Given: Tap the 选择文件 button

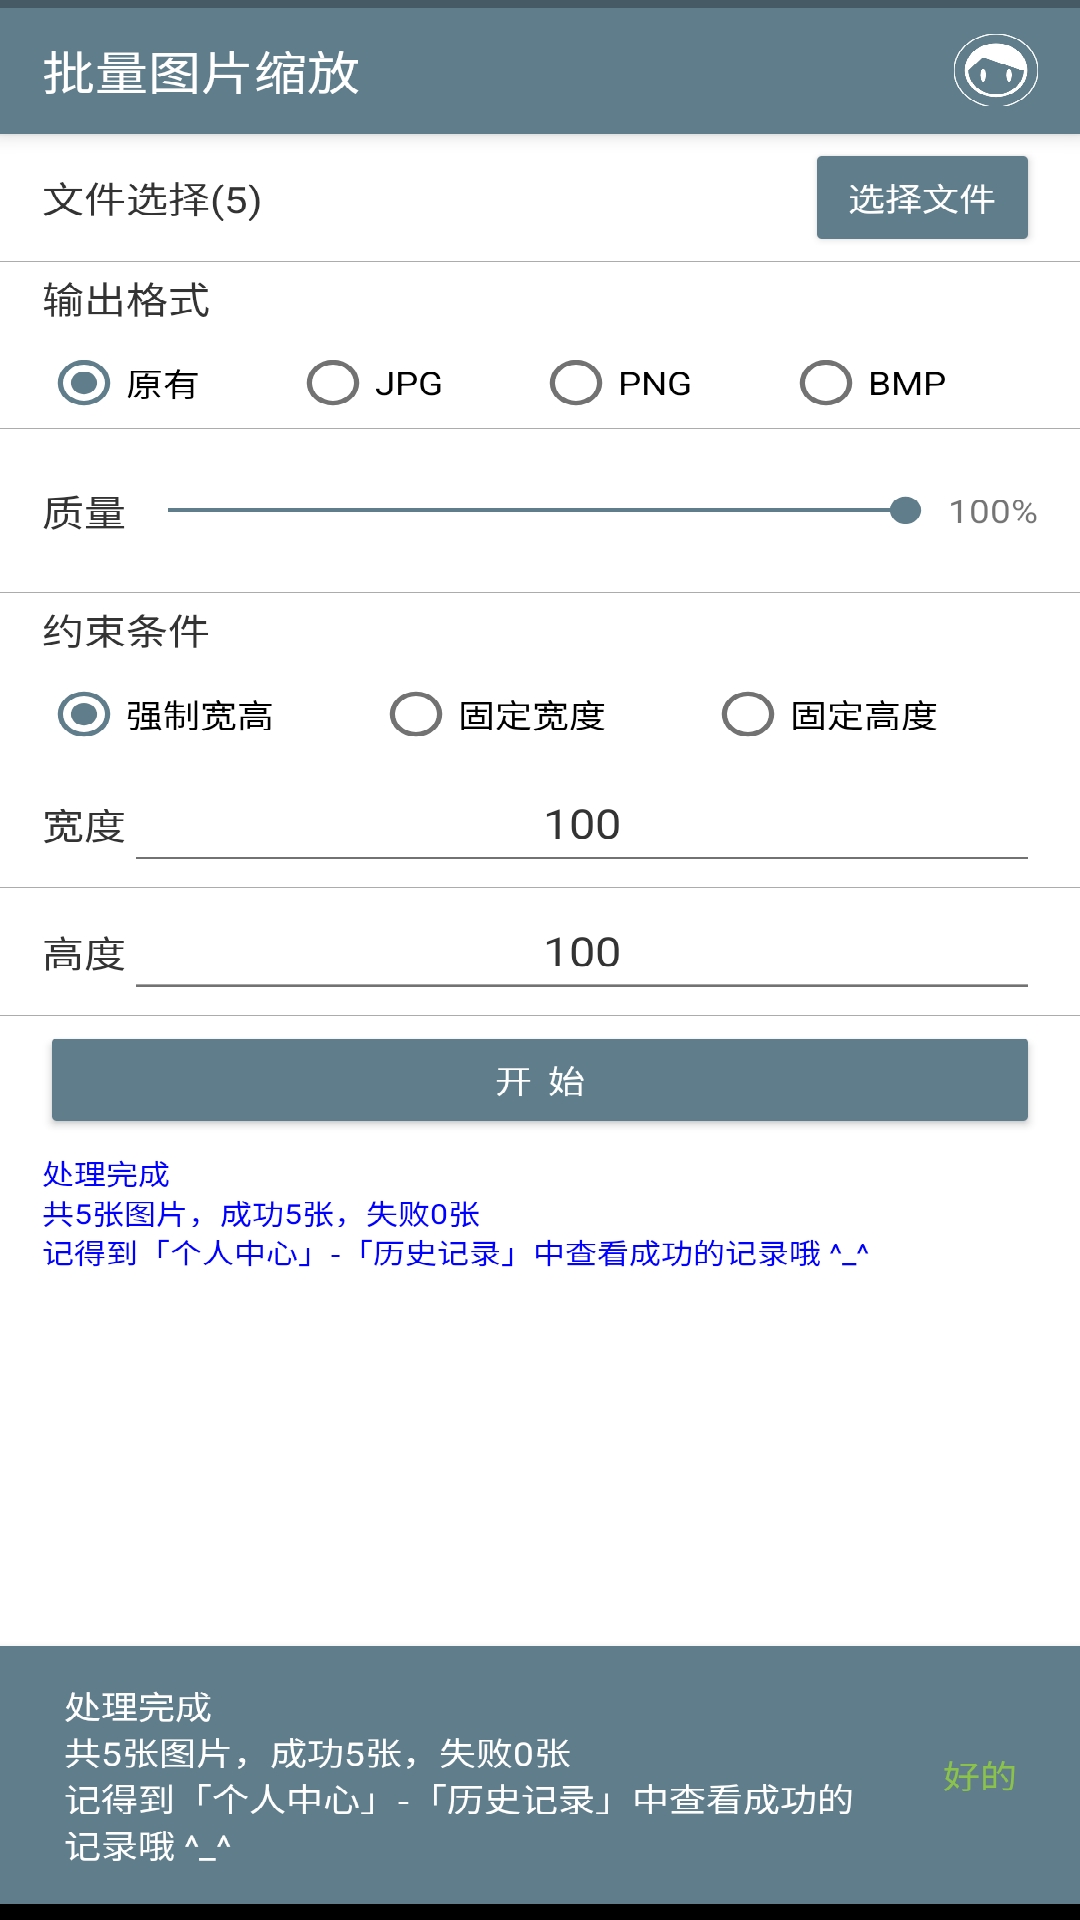Looking at the screenshot, I should (921, 198).
